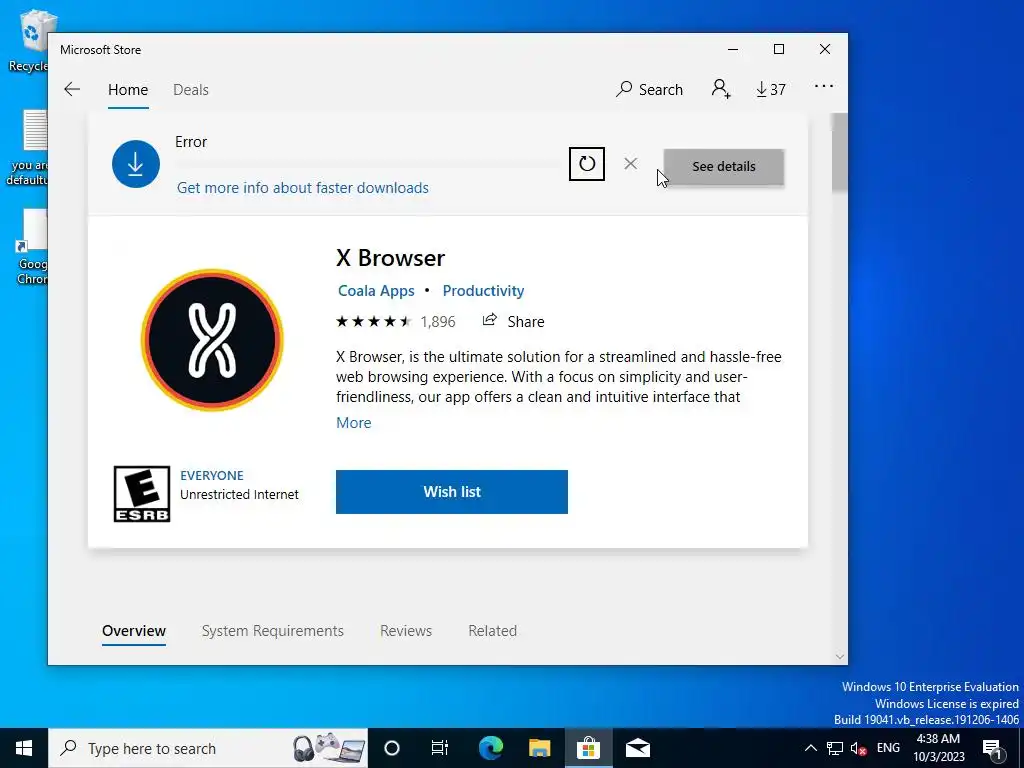This screenshot has height=768, width=1024.
Task: Open the Windows Start menu
Action: coord(24,748)
